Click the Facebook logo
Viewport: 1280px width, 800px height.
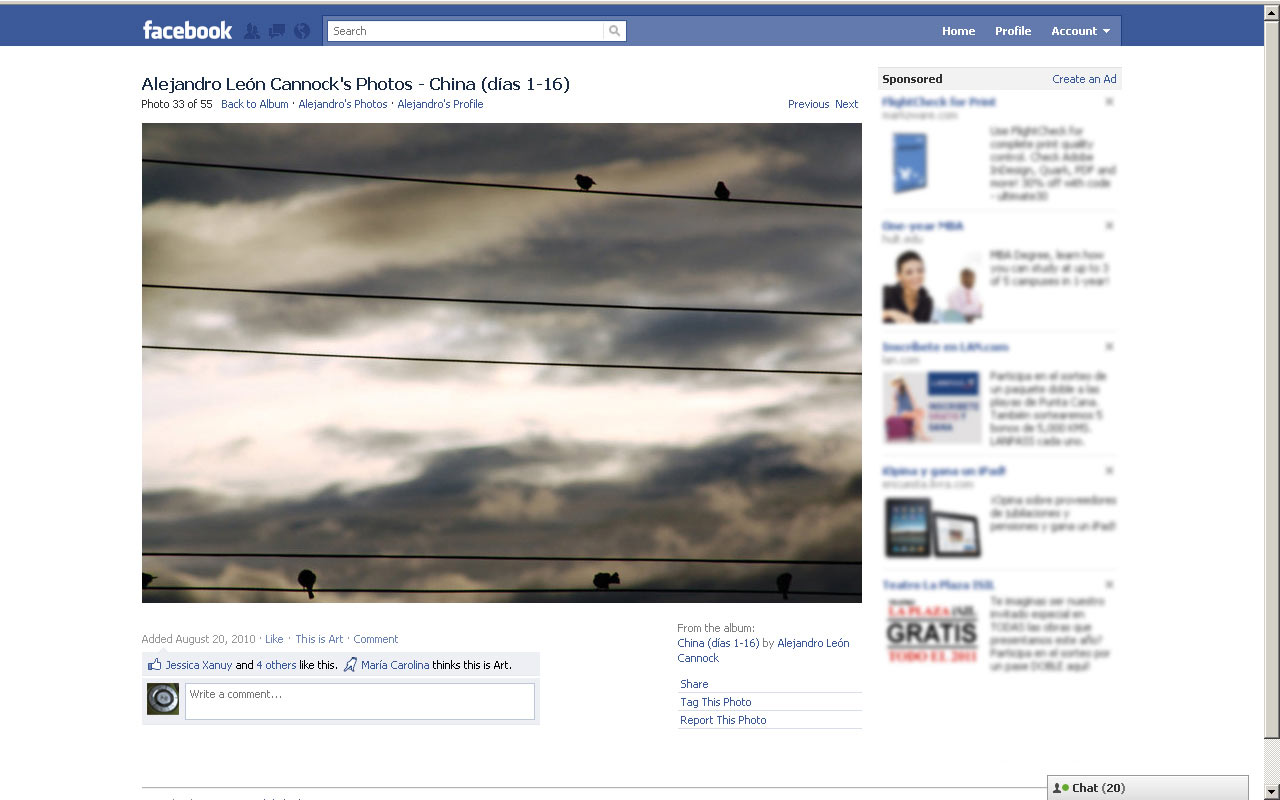click(x=187, y=30)
